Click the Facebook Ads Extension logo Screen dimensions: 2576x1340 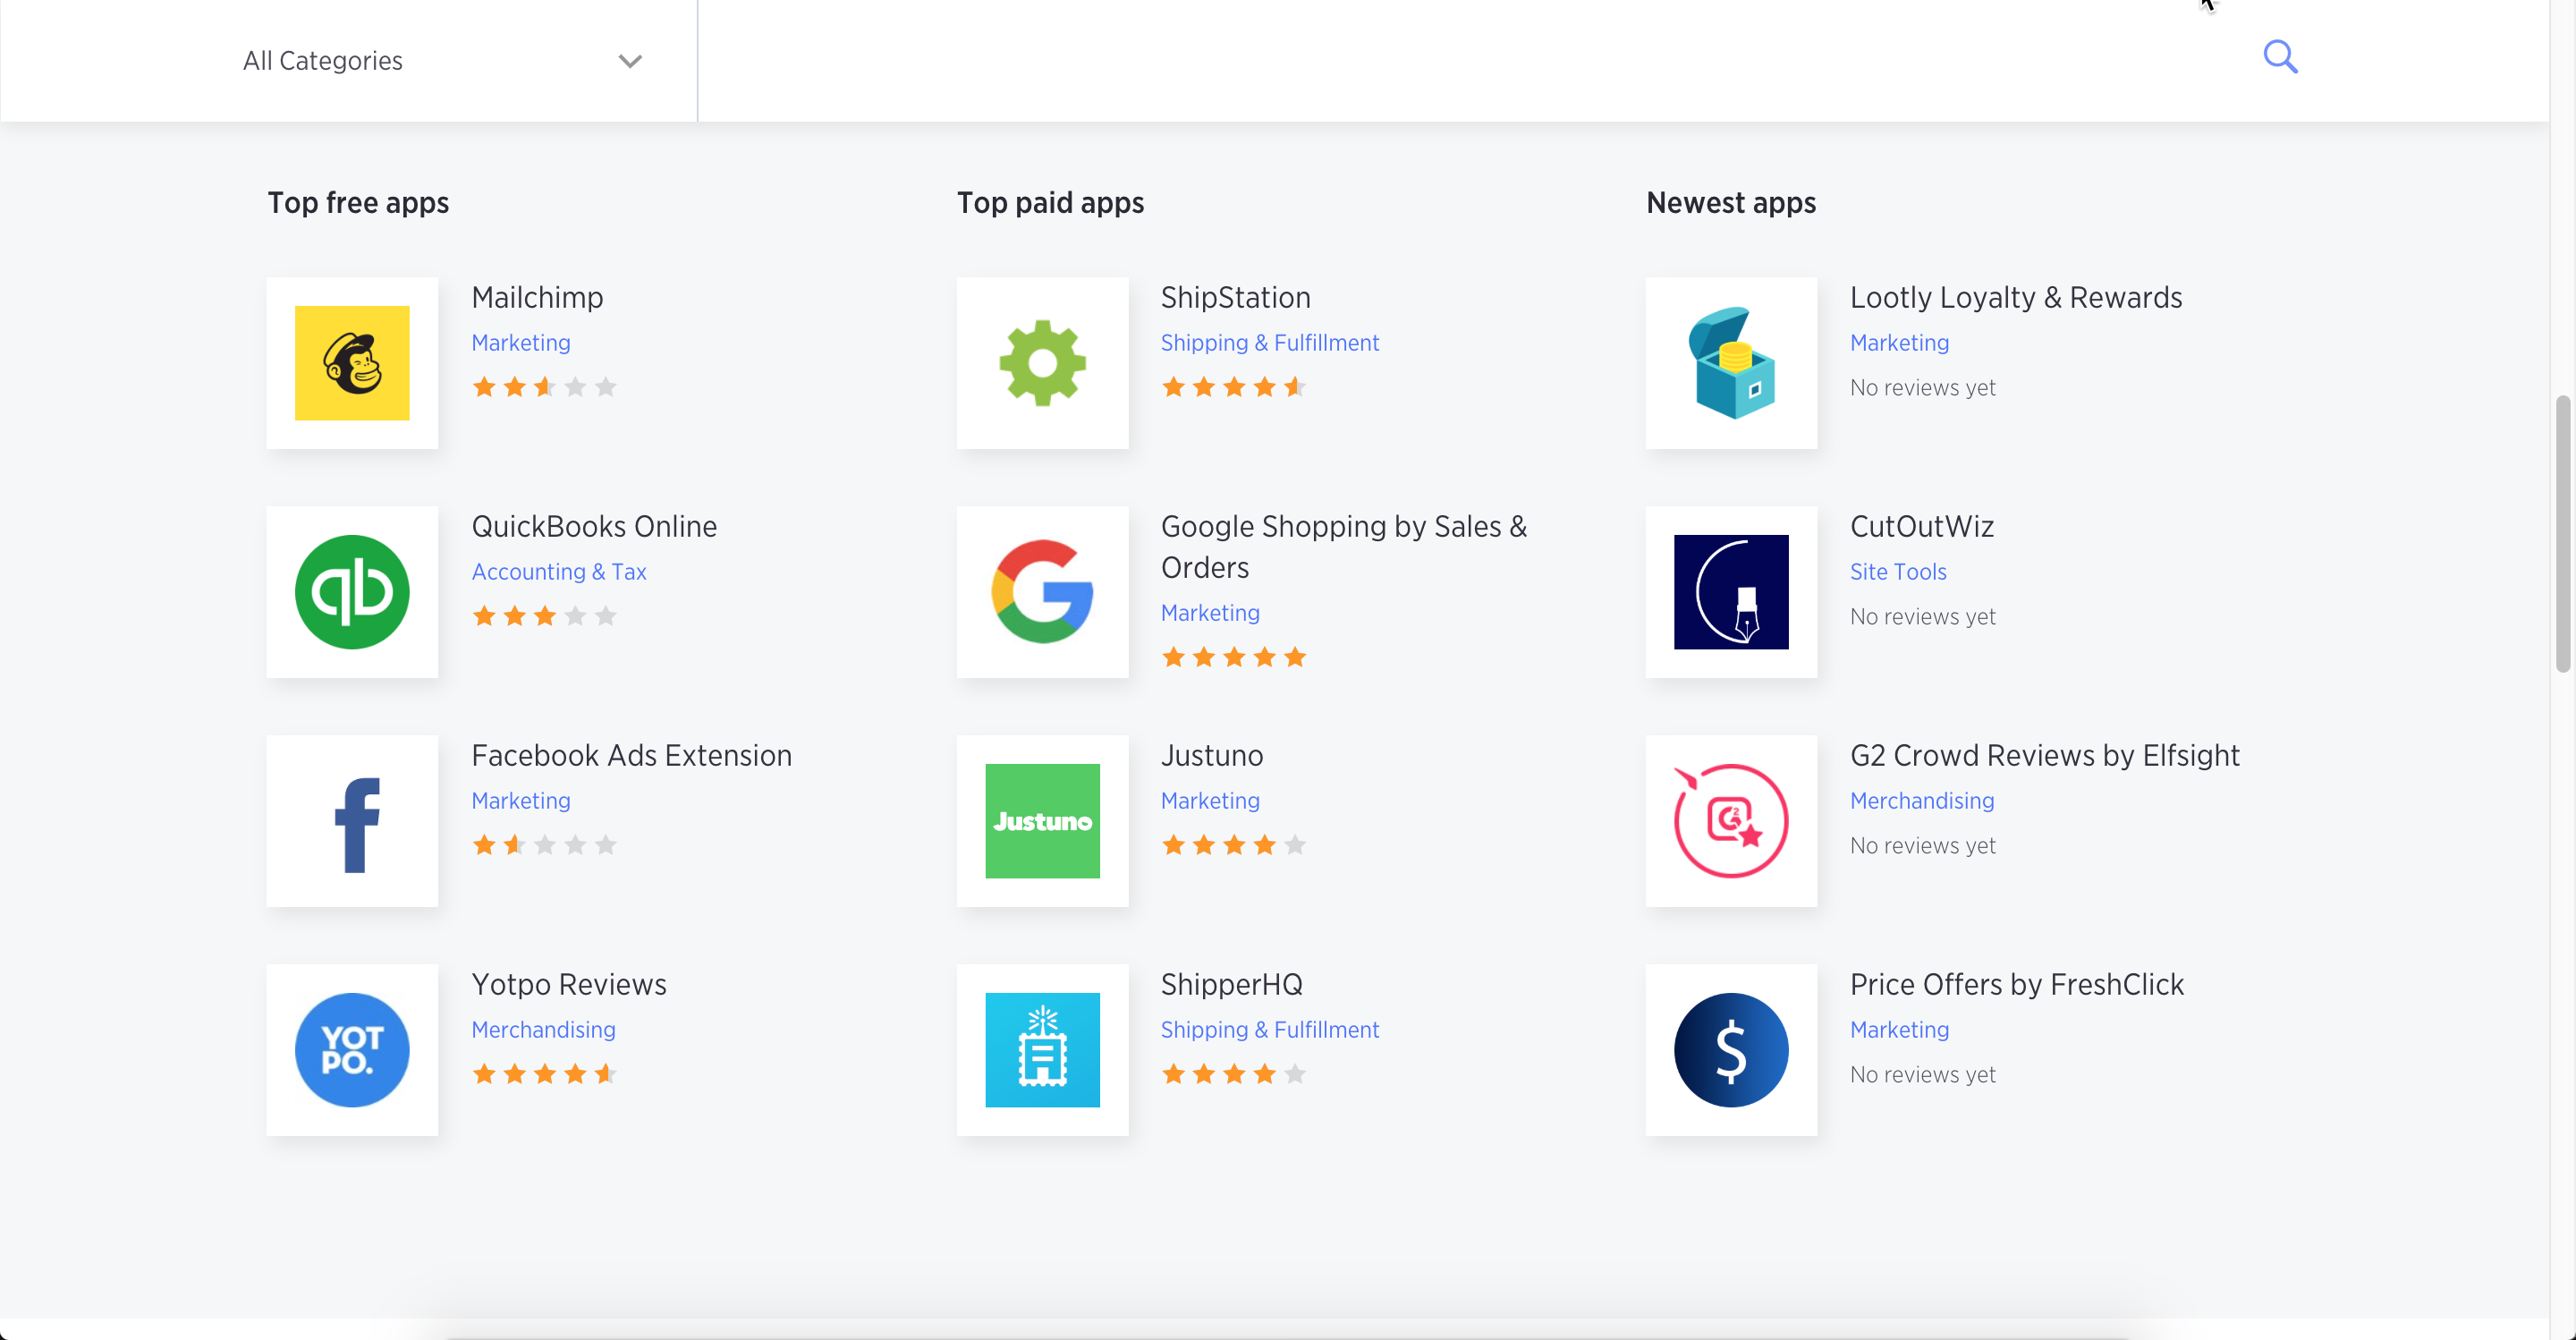pyautogui.click(x=352, y=821)
